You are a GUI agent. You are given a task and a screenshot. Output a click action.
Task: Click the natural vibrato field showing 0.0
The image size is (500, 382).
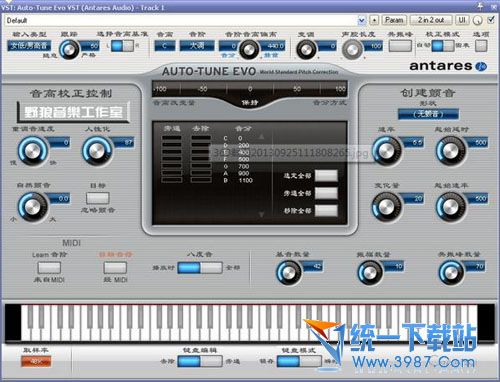[59, 199]
